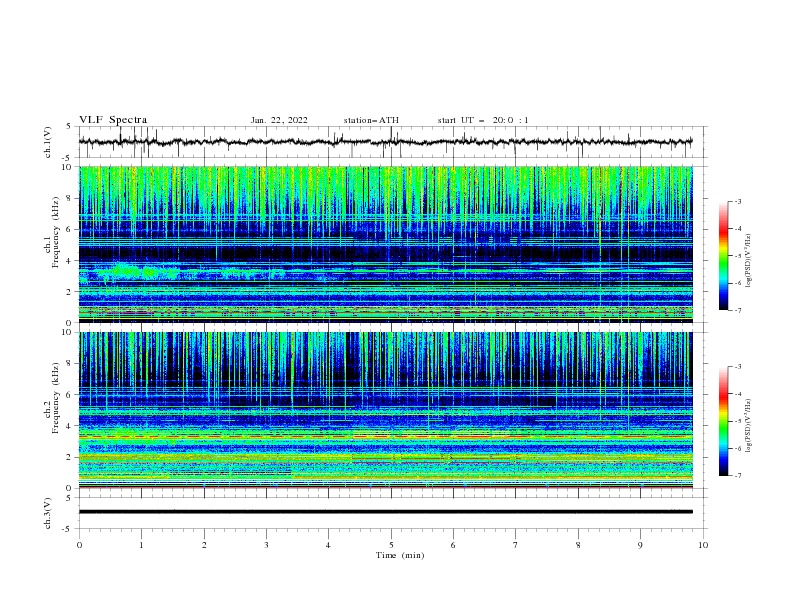Click the log(PSD) label beside ch.2 colorbar
This screenshot has height=612, width=792.
coord(749,426)
